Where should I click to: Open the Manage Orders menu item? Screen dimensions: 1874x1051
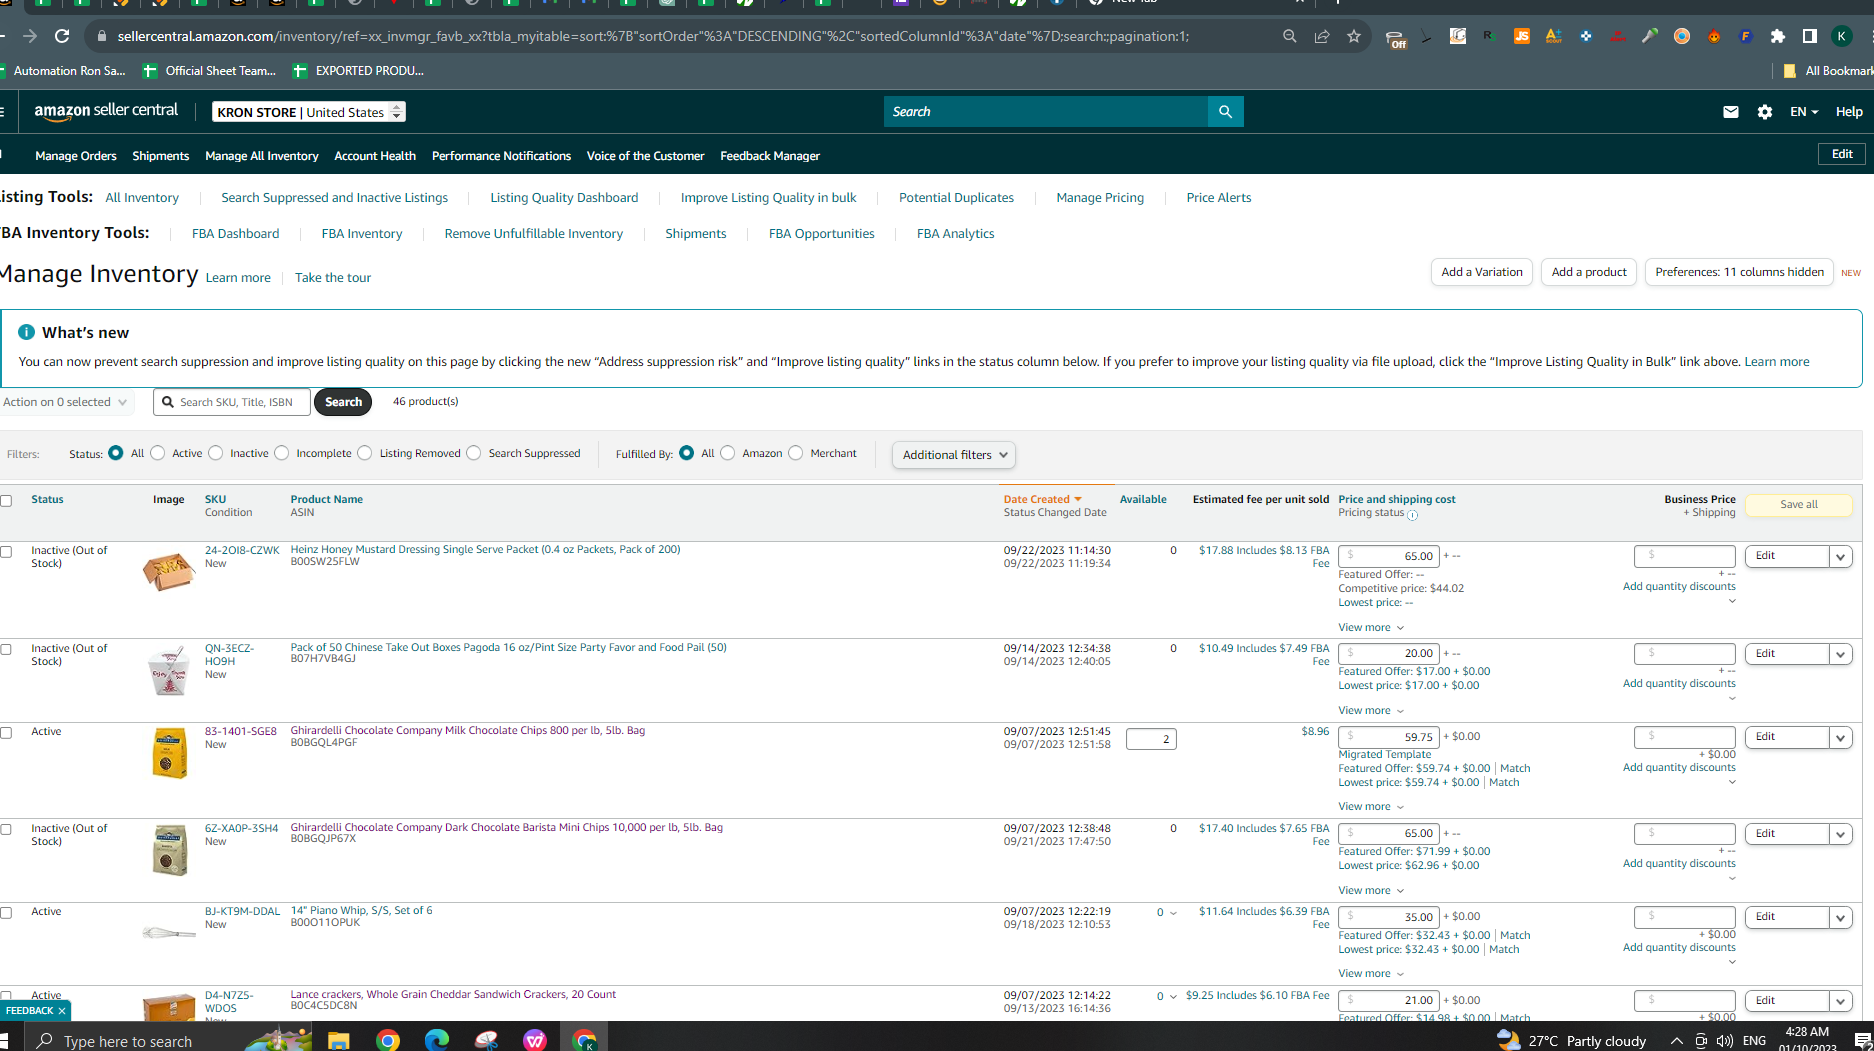coord(76,156)
